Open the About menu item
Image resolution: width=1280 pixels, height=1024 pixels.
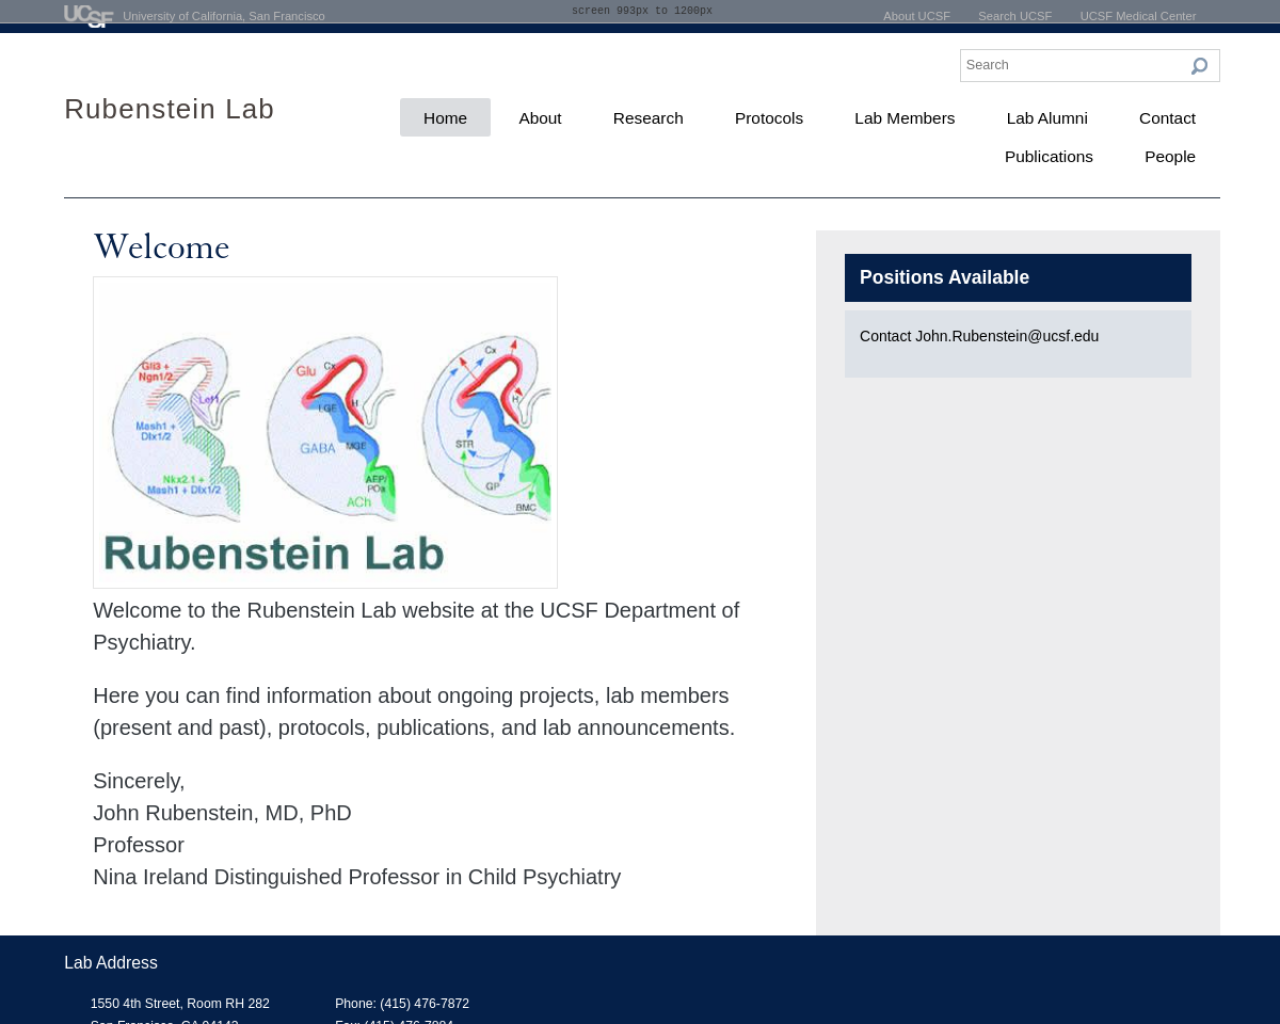pyautogui.click(x=540, y=118)
